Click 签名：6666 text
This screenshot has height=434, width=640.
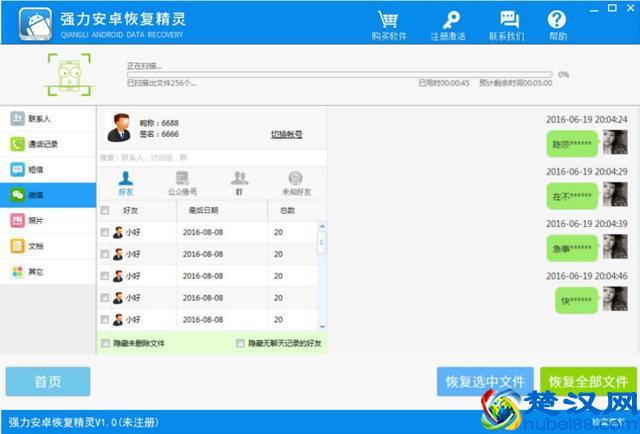click(159, 134)
